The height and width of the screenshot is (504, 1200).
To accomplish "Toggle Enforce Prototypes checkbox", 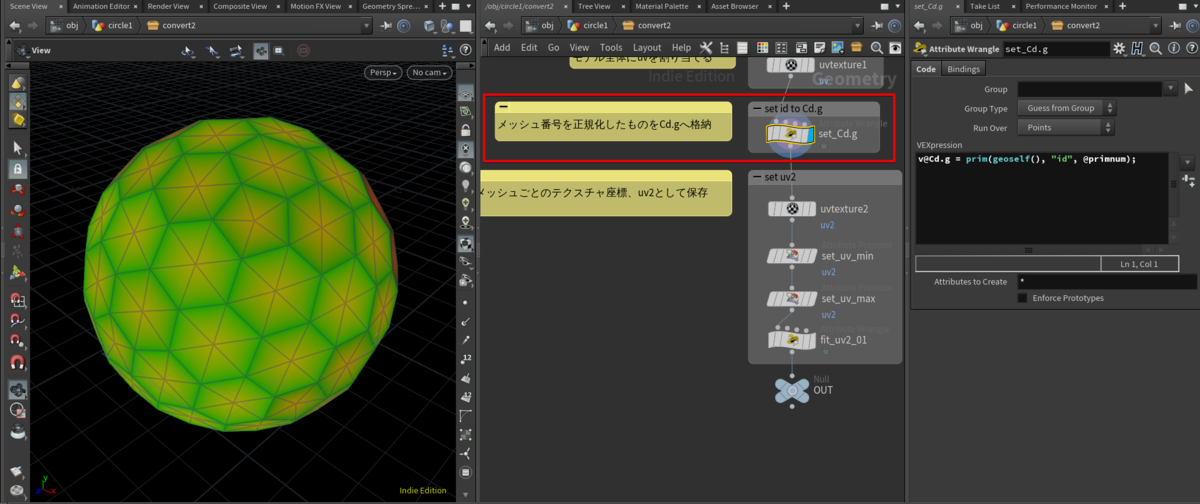I will [1022, 298].
